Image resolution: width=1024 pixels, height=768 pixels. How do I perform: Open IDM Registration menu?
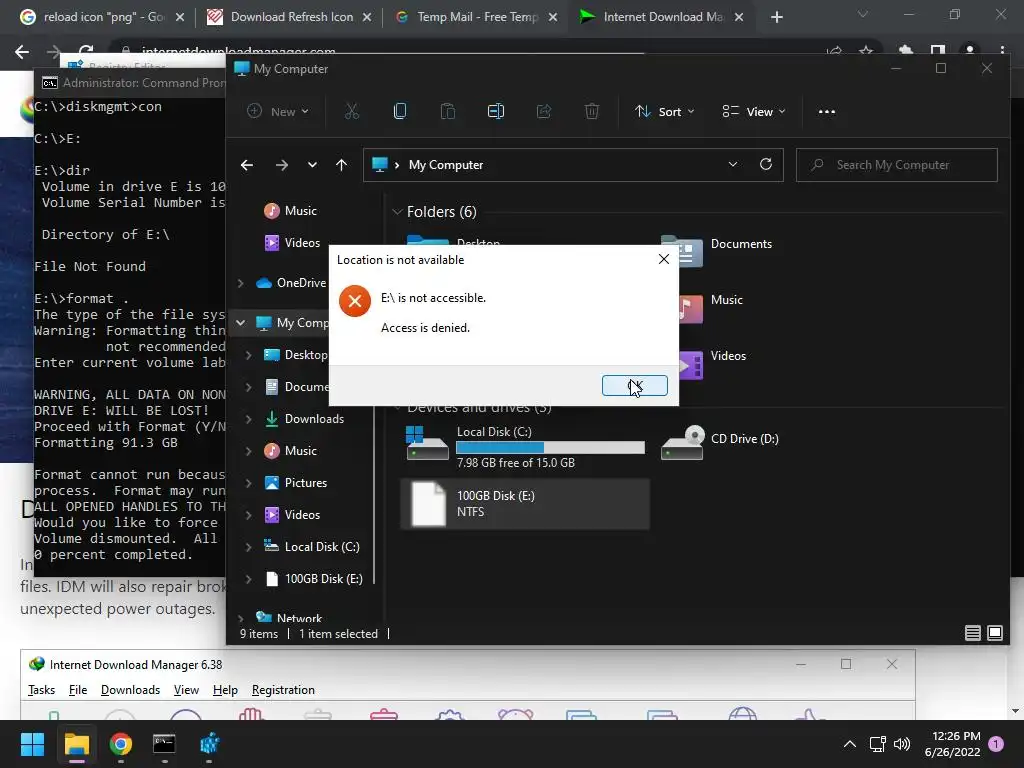point(283,690)
